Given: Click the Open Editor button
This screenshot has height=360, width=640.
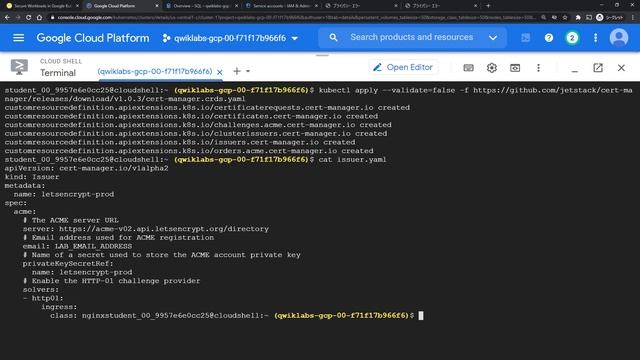Looking at the screenshot, I should click(403, 67).
